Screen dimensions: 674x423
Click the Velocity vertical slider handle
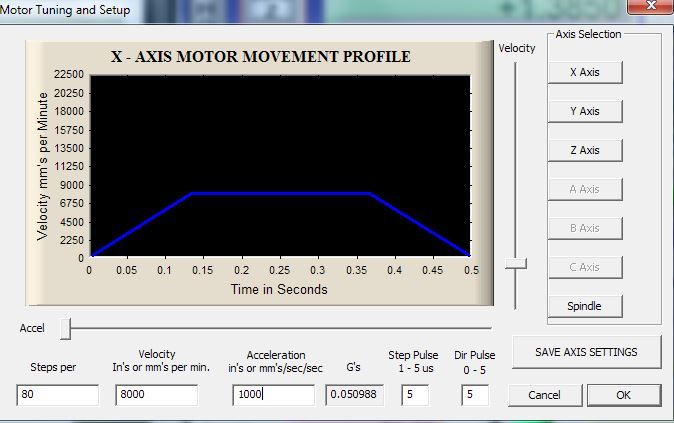(x=515, y=264)
